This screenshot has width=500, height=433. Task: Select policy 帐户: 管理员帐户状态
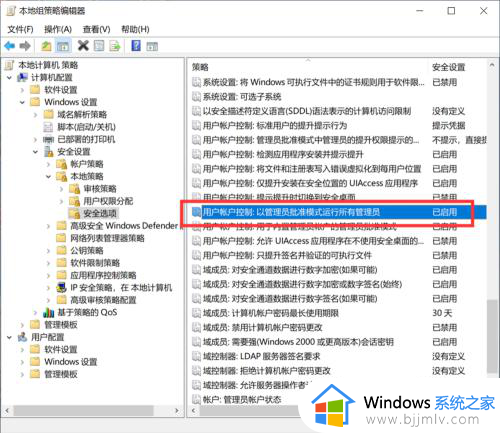coord(242,399)
